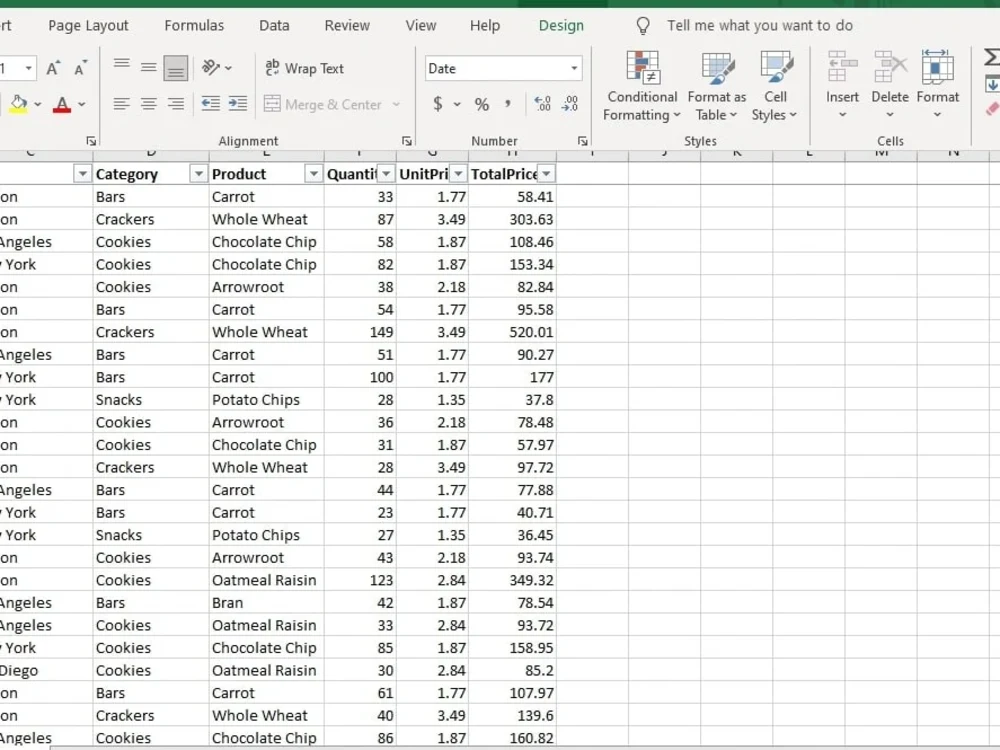
Task: Apply Comma Style
Action: pyautogui.click(x=508, y=104)
